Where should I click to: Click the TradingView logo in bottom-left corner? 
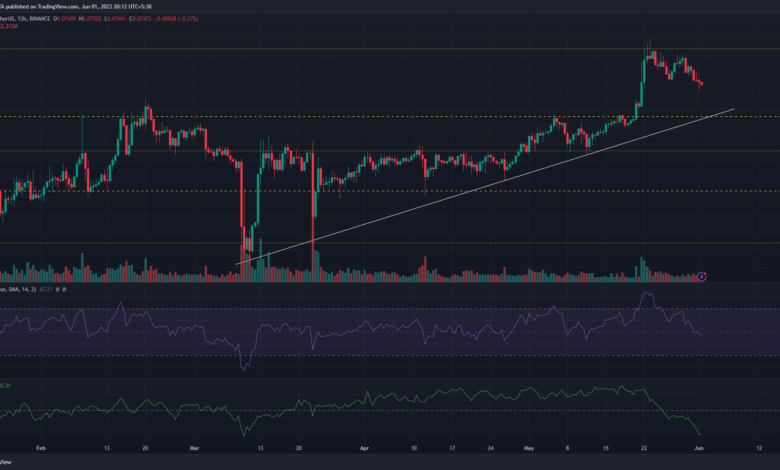click(x=5, y=461)
